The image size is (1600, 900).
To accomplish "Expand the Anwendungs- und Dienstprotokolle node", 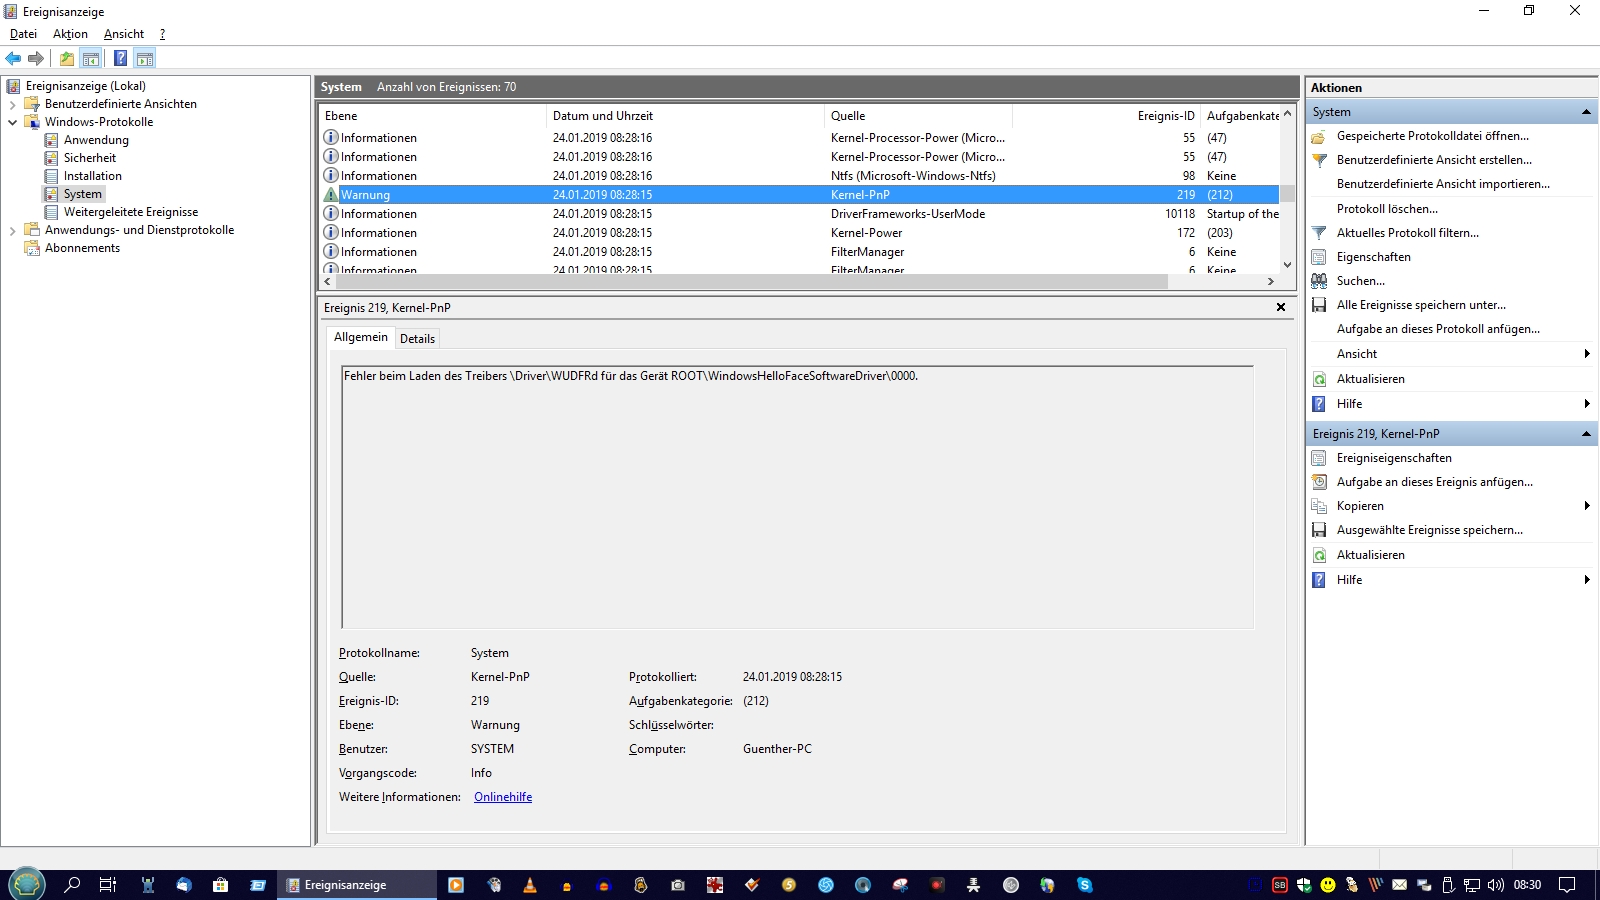I will click(x=12, y=230).
